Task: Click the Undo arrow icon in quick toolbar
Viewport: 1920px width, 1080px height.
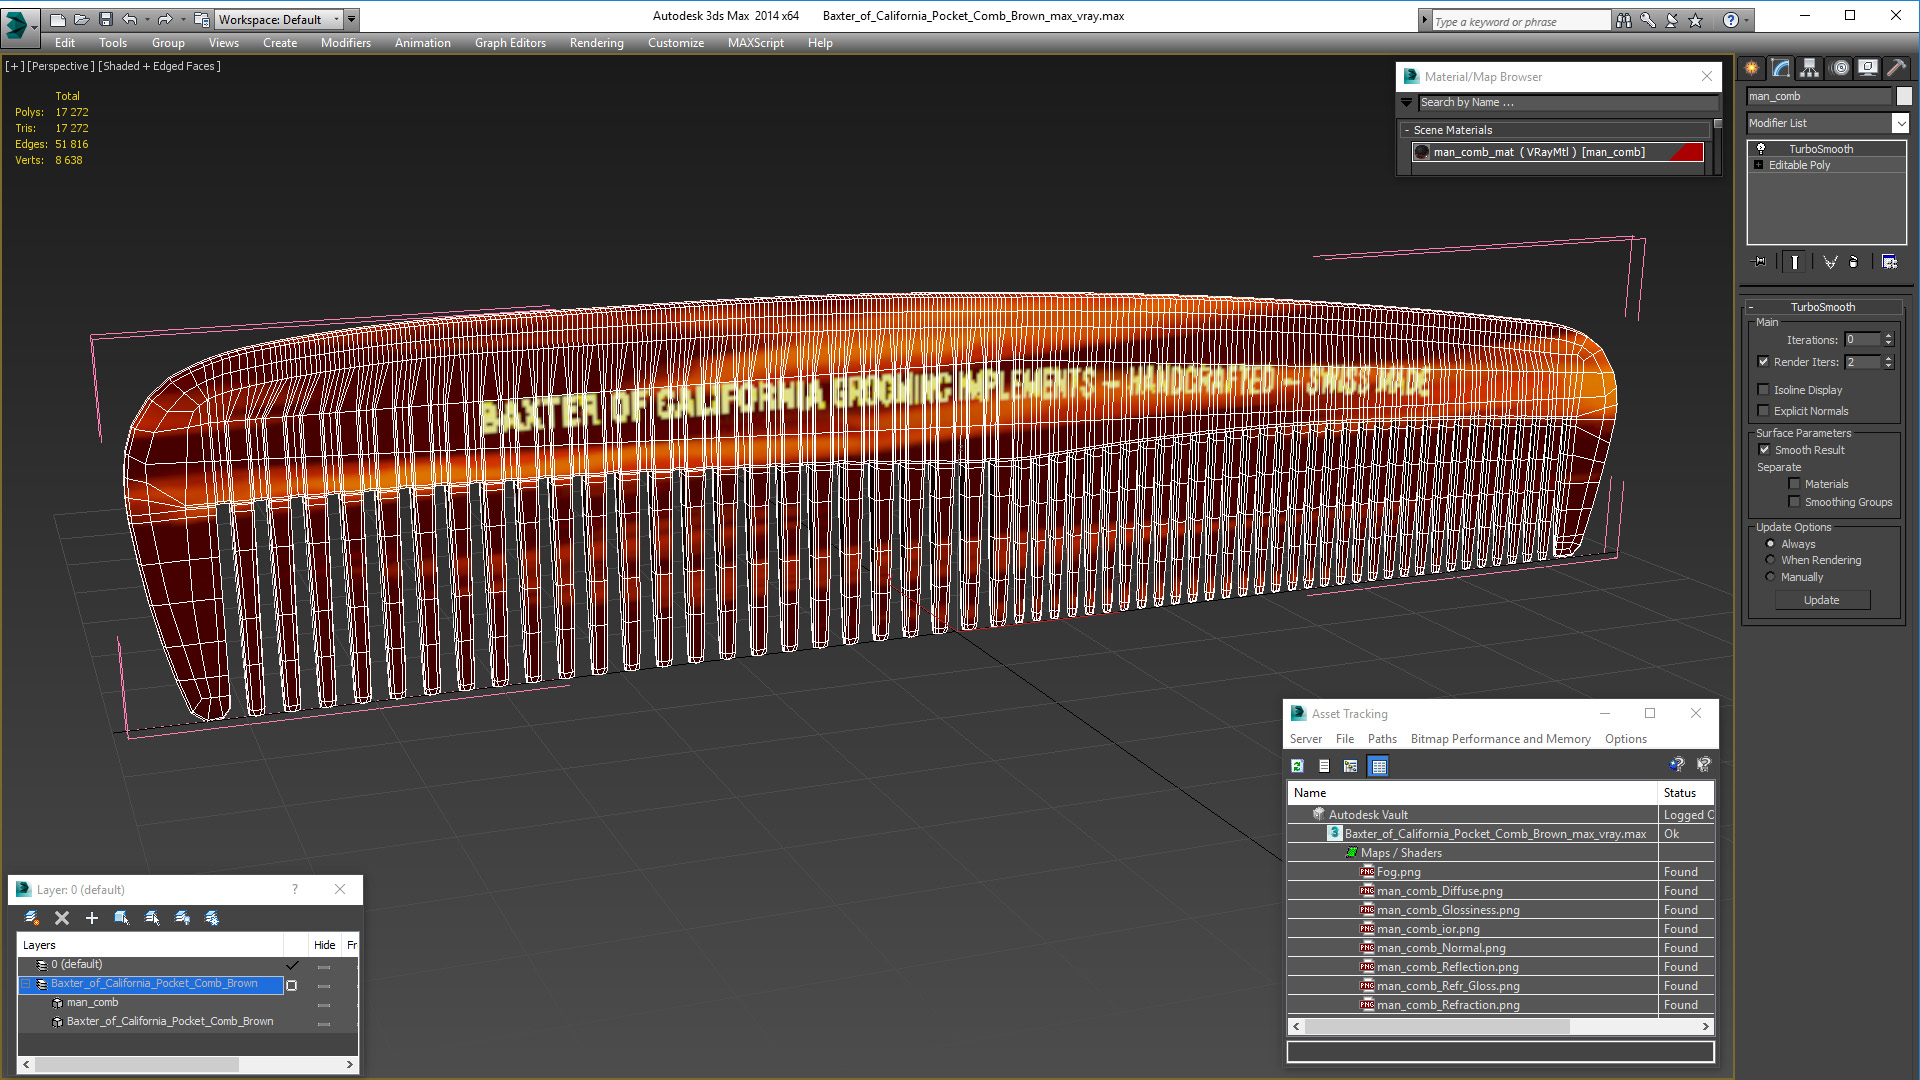Action: 129,19
